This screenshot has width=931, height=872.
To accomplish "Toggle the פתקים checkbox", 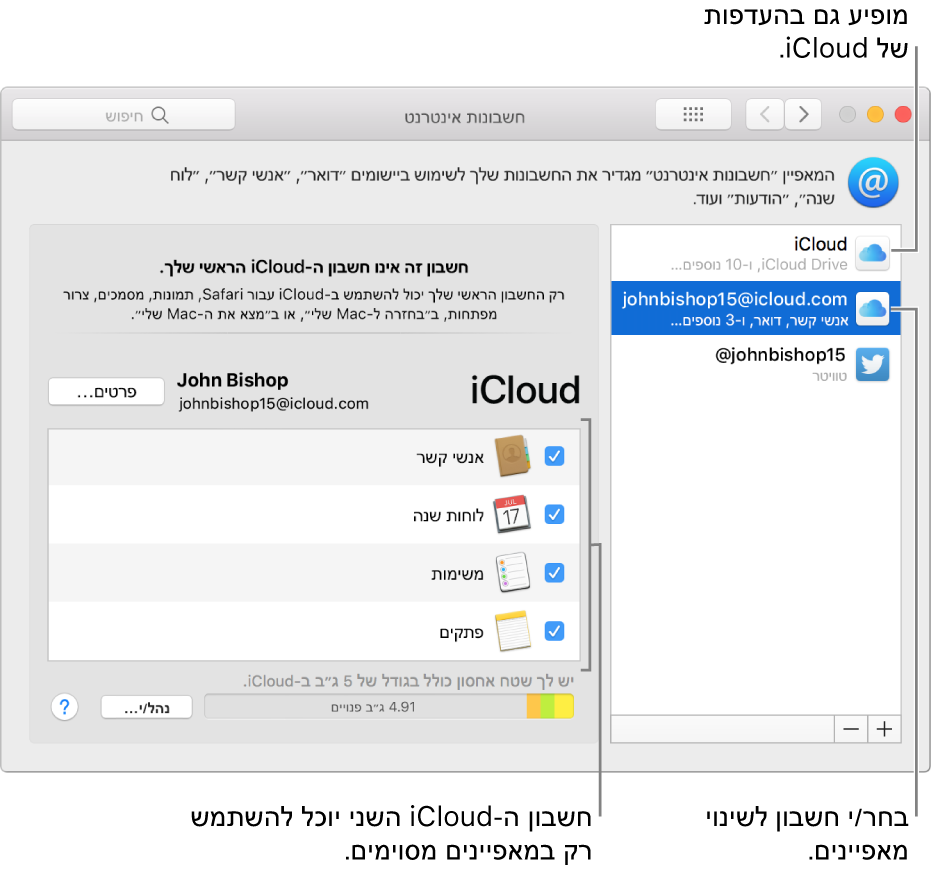I will coord(555,630).
